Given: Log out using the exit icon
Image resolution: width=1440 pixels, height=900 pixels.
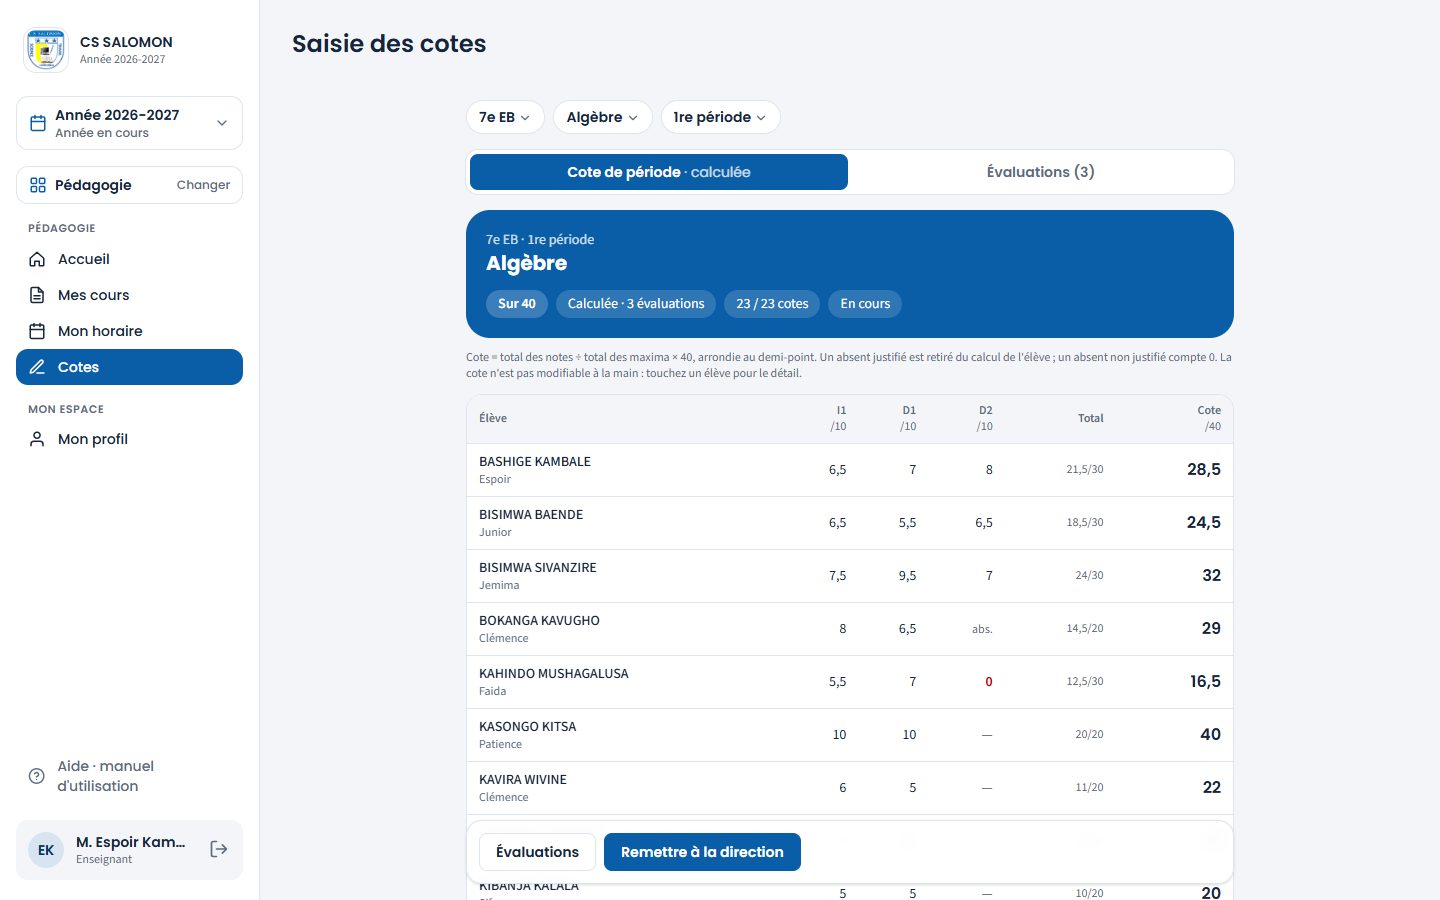Looking at the screenshot, I should tap(219, 849).
